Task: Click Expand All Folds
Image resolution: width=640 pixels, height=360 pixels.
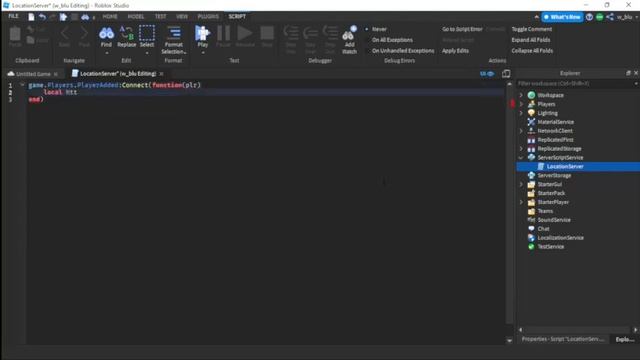Action: (531, 40)
